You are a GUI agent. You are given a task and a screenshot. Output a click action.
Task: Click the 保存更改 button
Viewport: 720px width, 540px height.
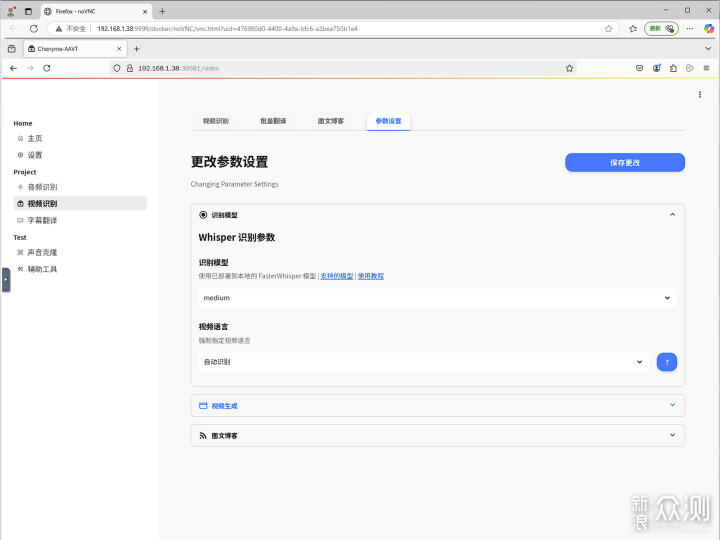click(625, 163)
